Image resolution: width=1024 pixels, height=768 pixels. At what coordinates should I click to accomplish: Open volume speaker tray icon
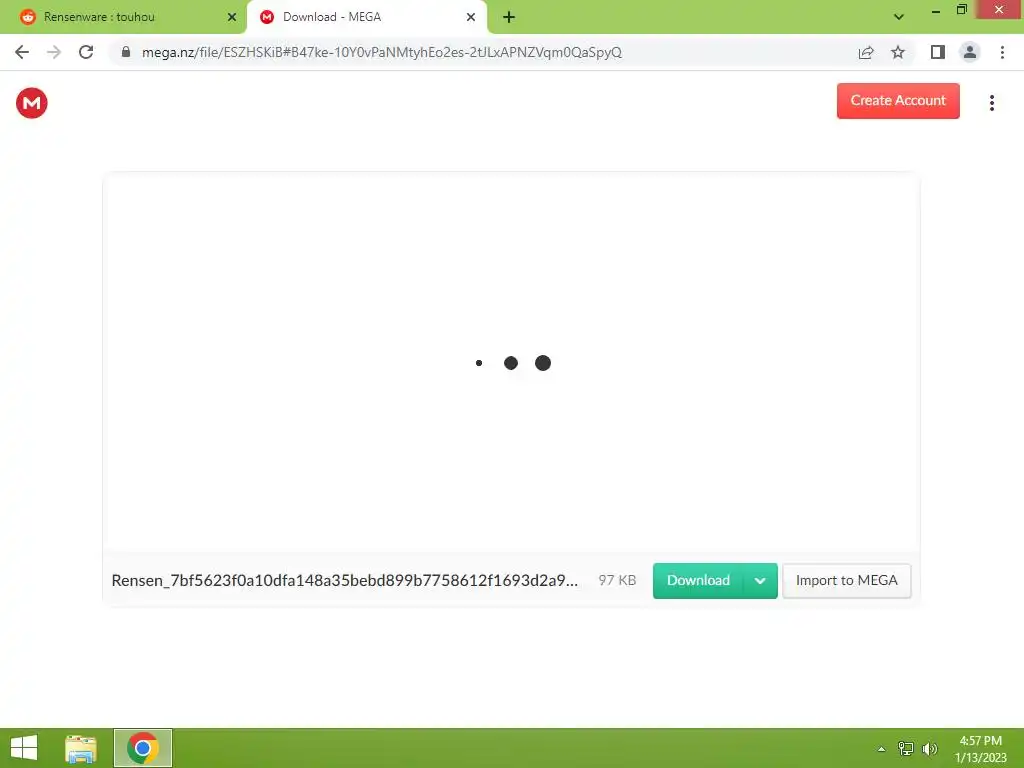point(930,749)
